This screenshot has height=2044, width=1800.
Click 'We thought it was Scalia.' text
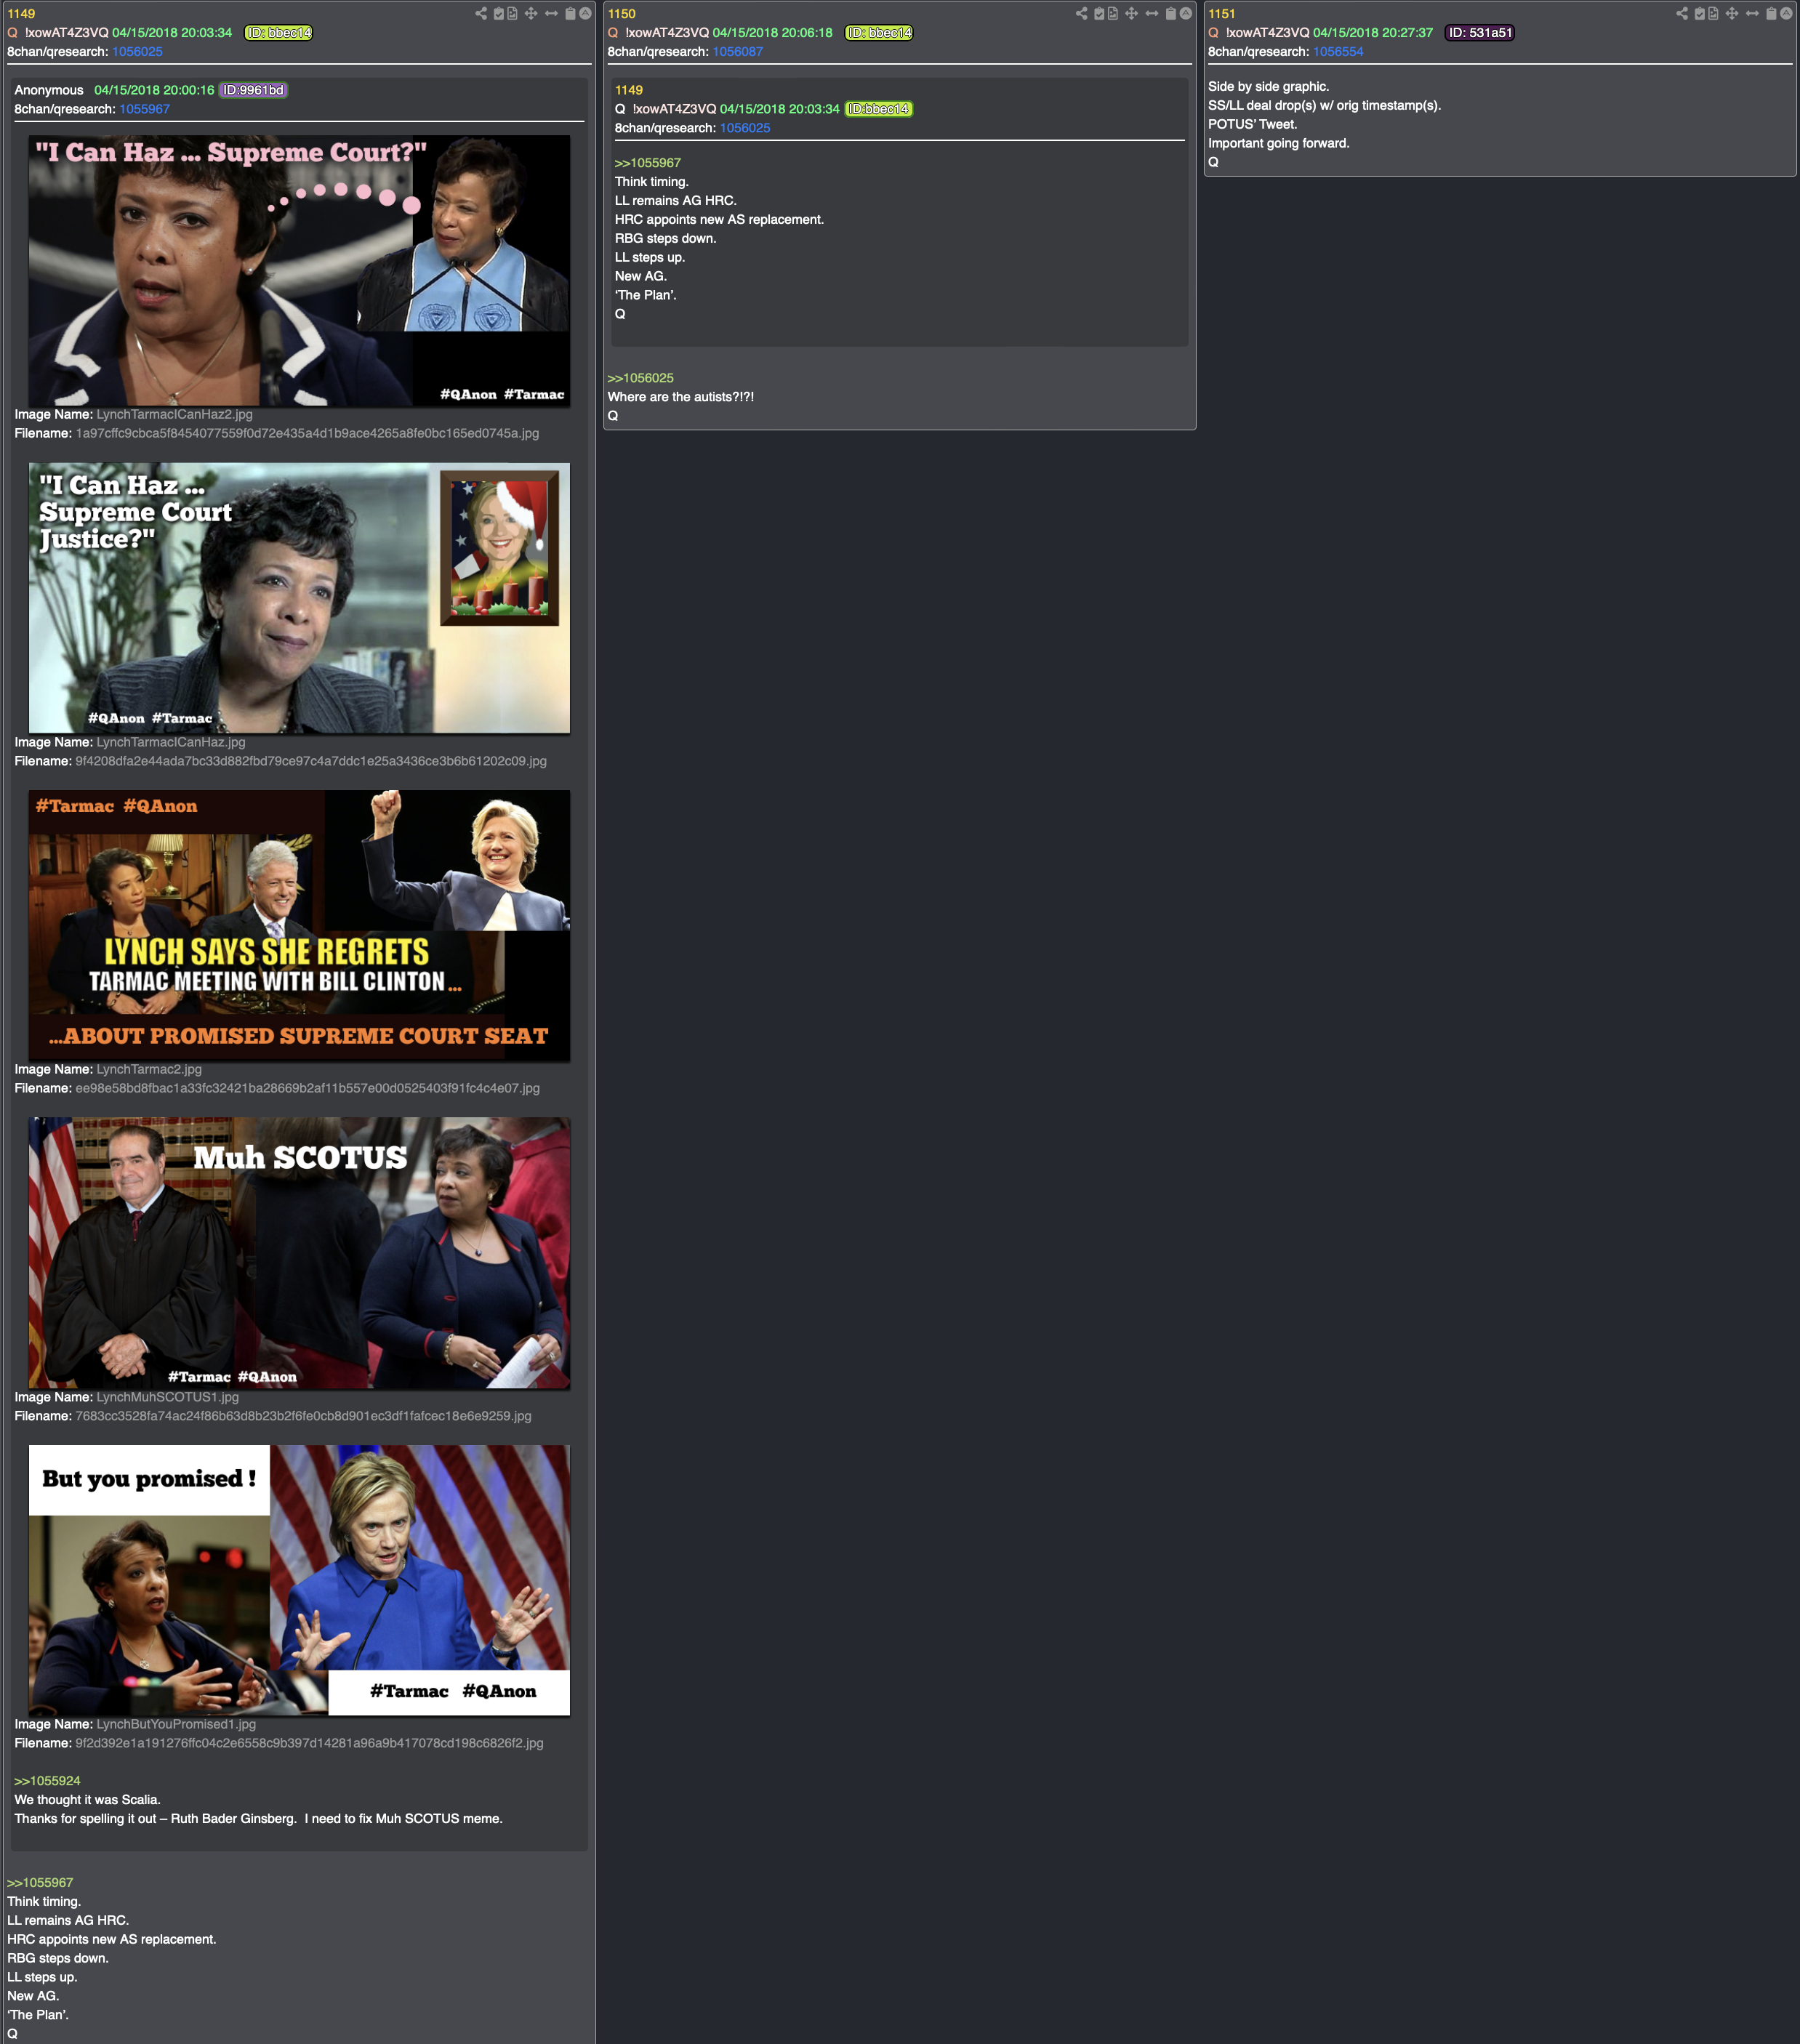87,1800
